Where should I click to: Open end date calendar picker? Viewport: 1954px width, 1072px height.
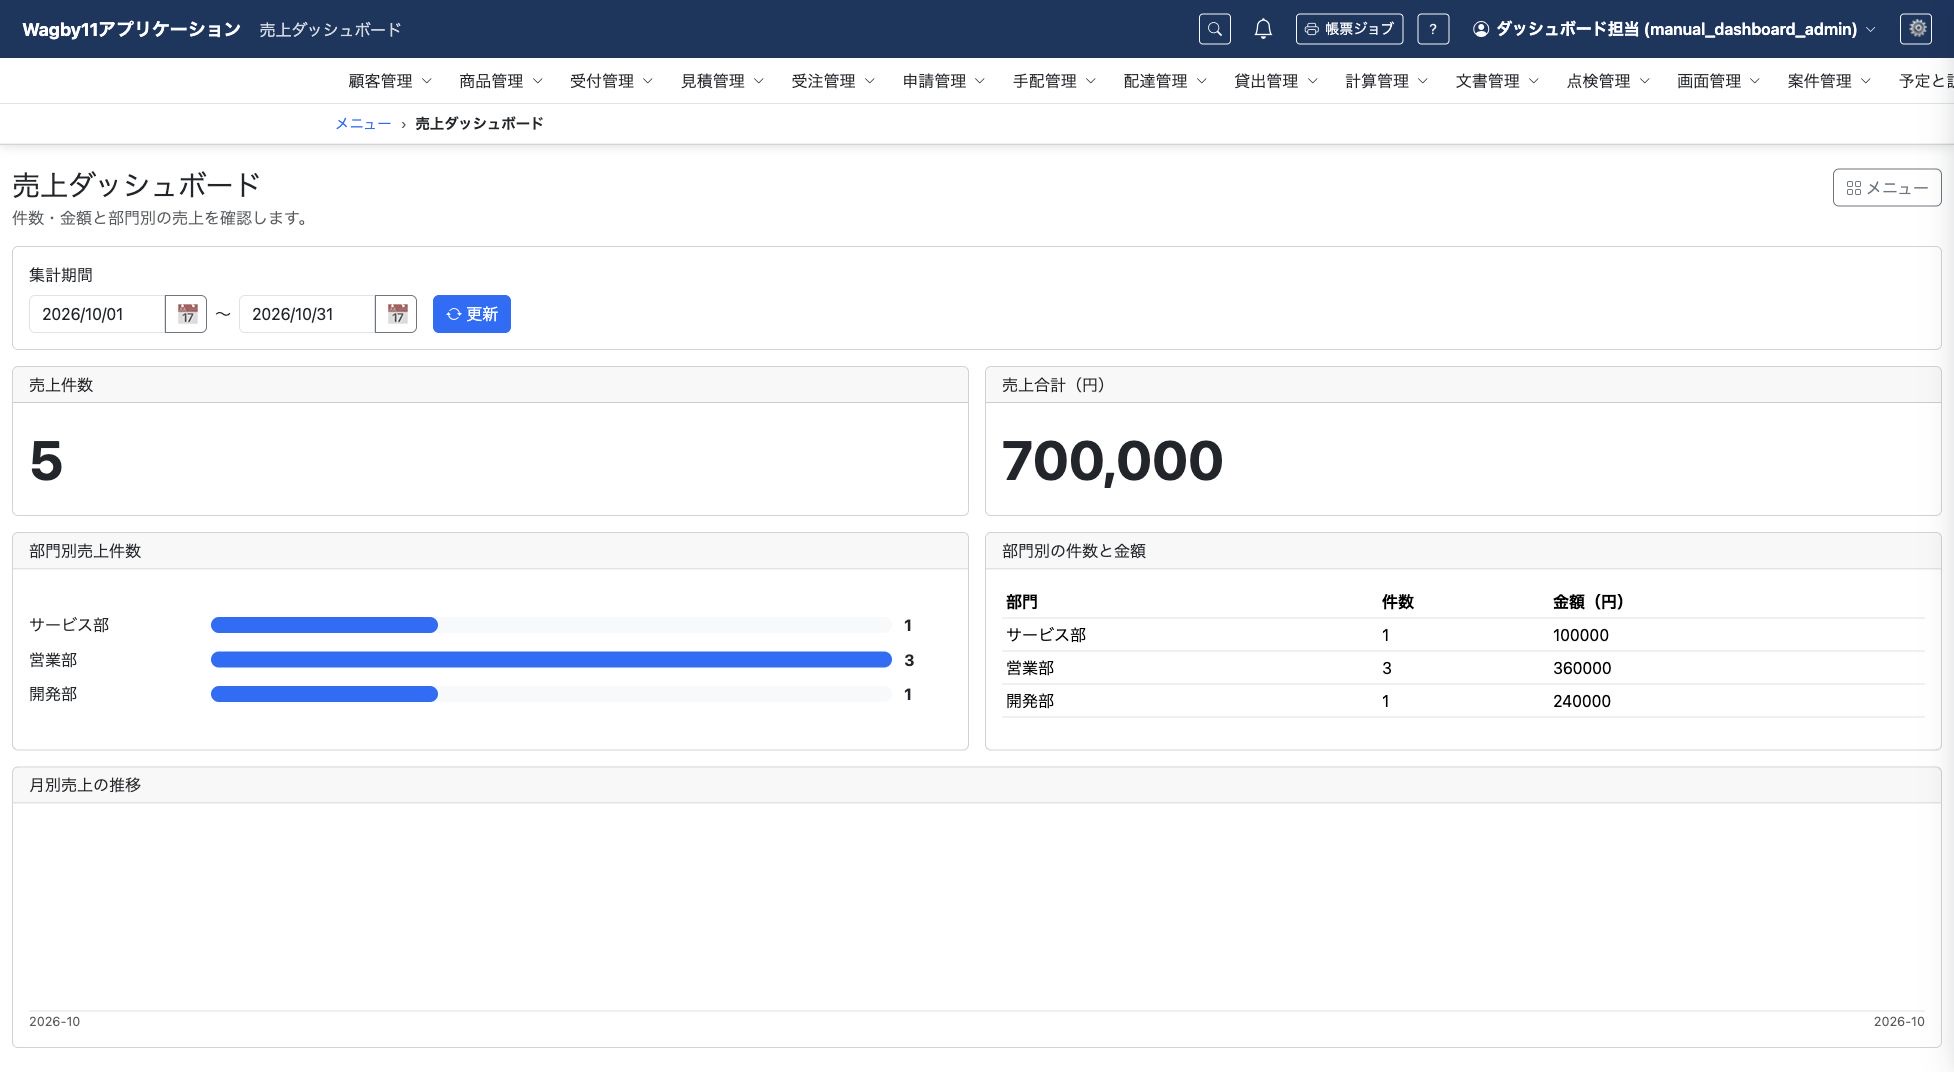pyautogui.click(x=396, y=314)
